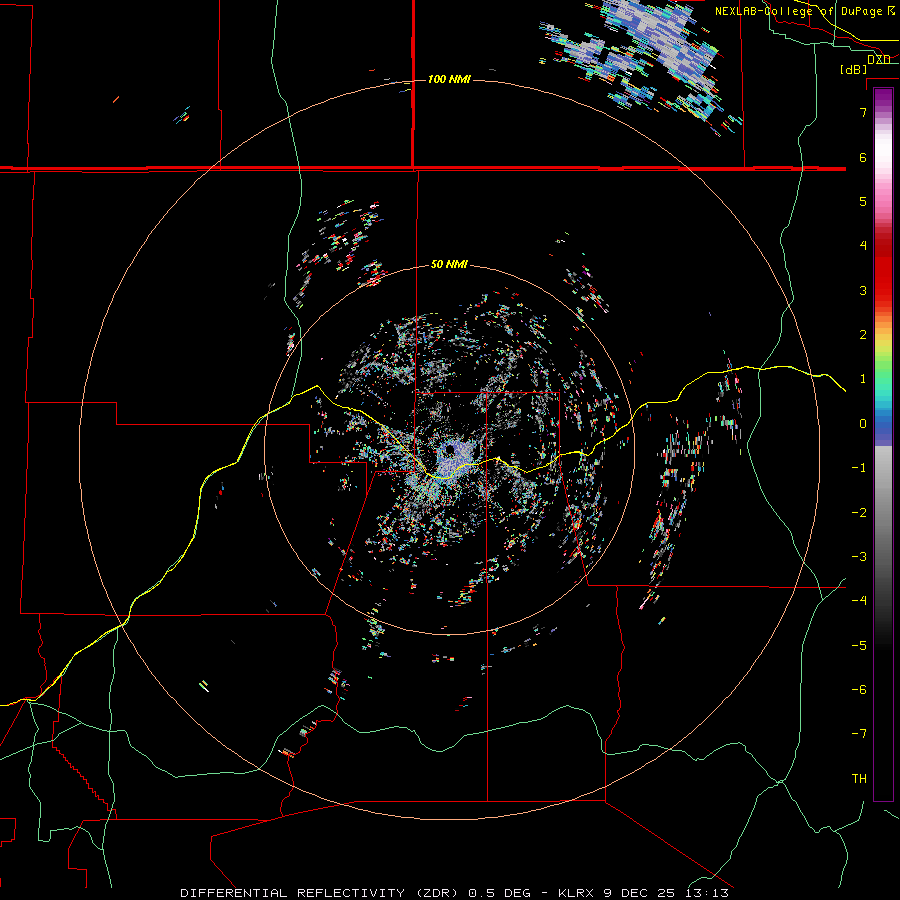
Task: Click the 5 dB tick label
Action: tap(863, 201)
